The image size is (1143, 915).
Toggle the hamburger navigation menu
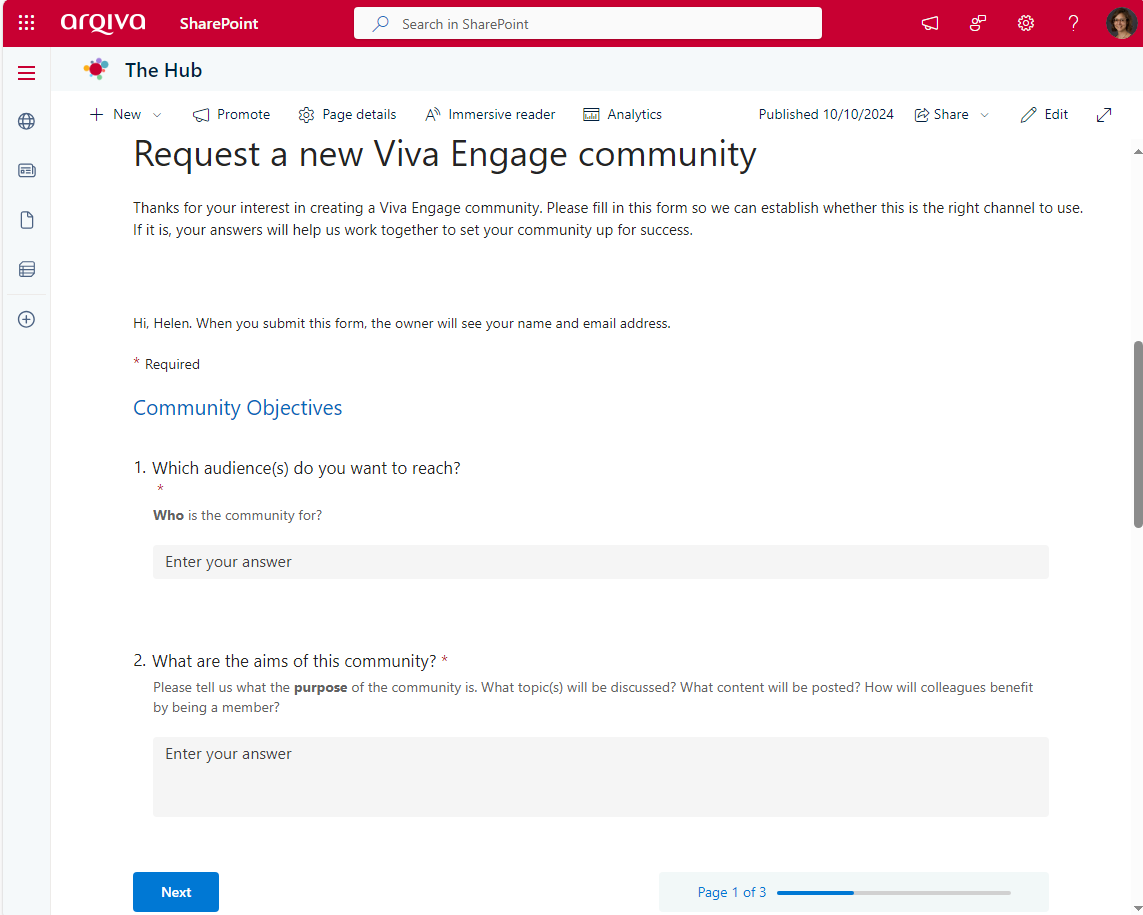(26, 73)
